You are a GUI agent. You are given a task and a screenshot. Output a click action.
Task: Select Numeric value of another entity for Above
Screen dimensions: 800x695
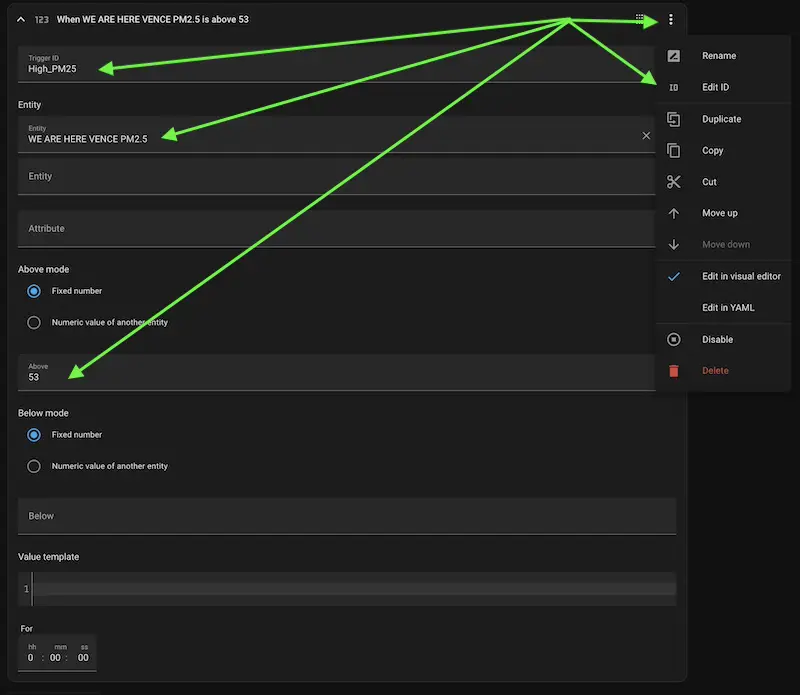34,323
